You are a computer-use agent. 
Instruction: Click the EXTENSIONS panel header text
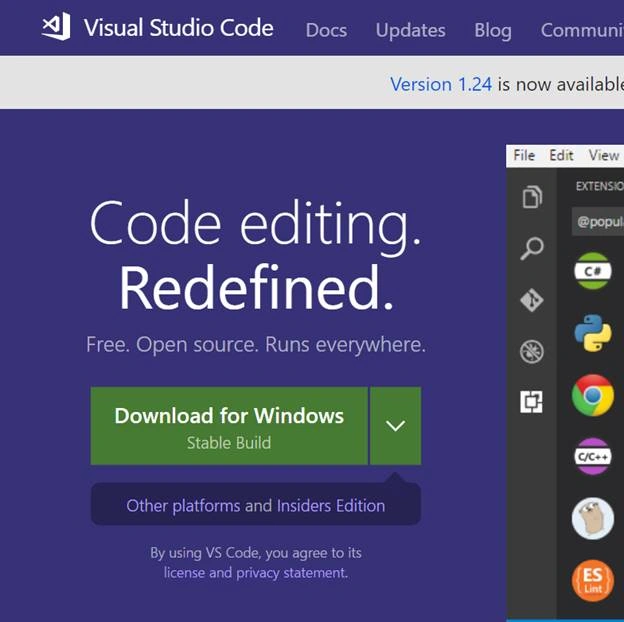coord(600,186)
